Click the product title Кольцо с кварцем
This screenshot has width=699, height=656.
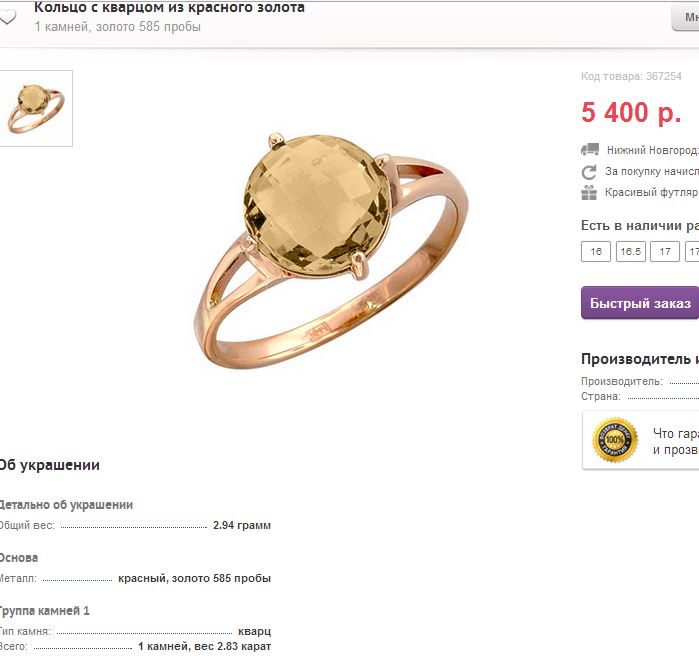[169, 7]
